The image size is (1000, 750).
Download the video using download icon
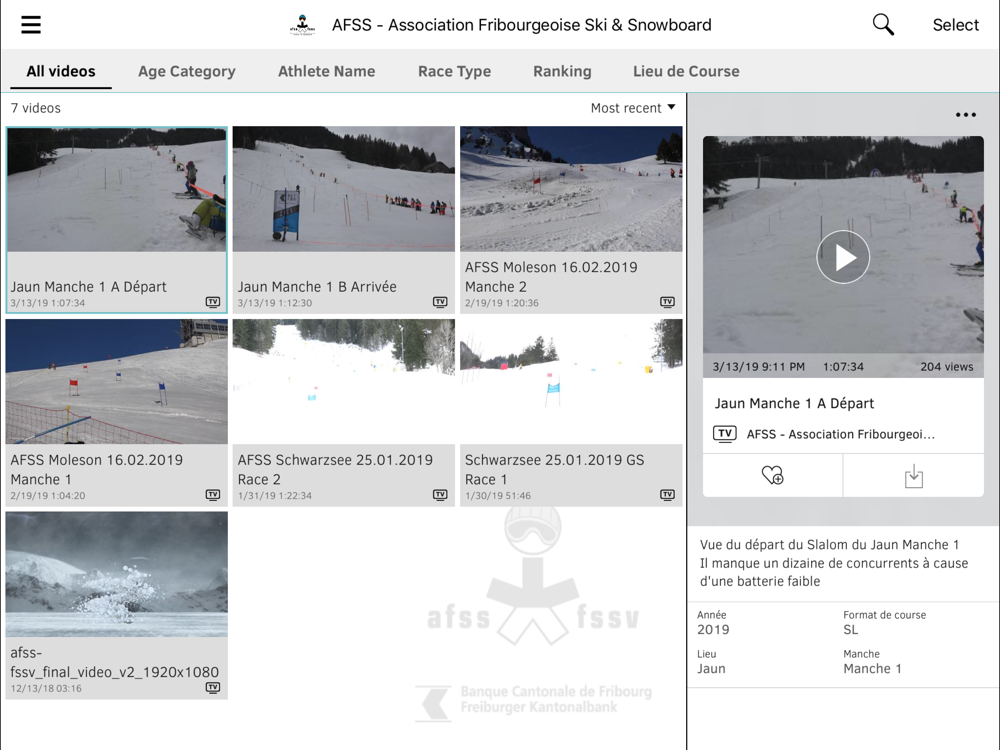[x=913, y=476]
